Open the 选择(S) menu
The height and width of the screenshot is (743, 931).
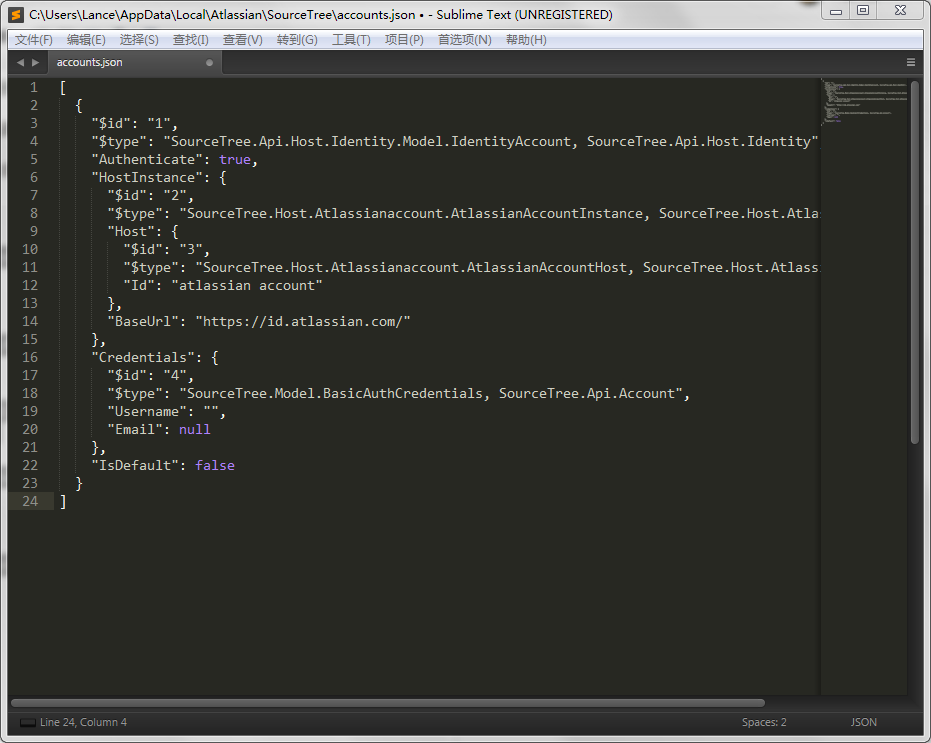[x=139, y=40]
